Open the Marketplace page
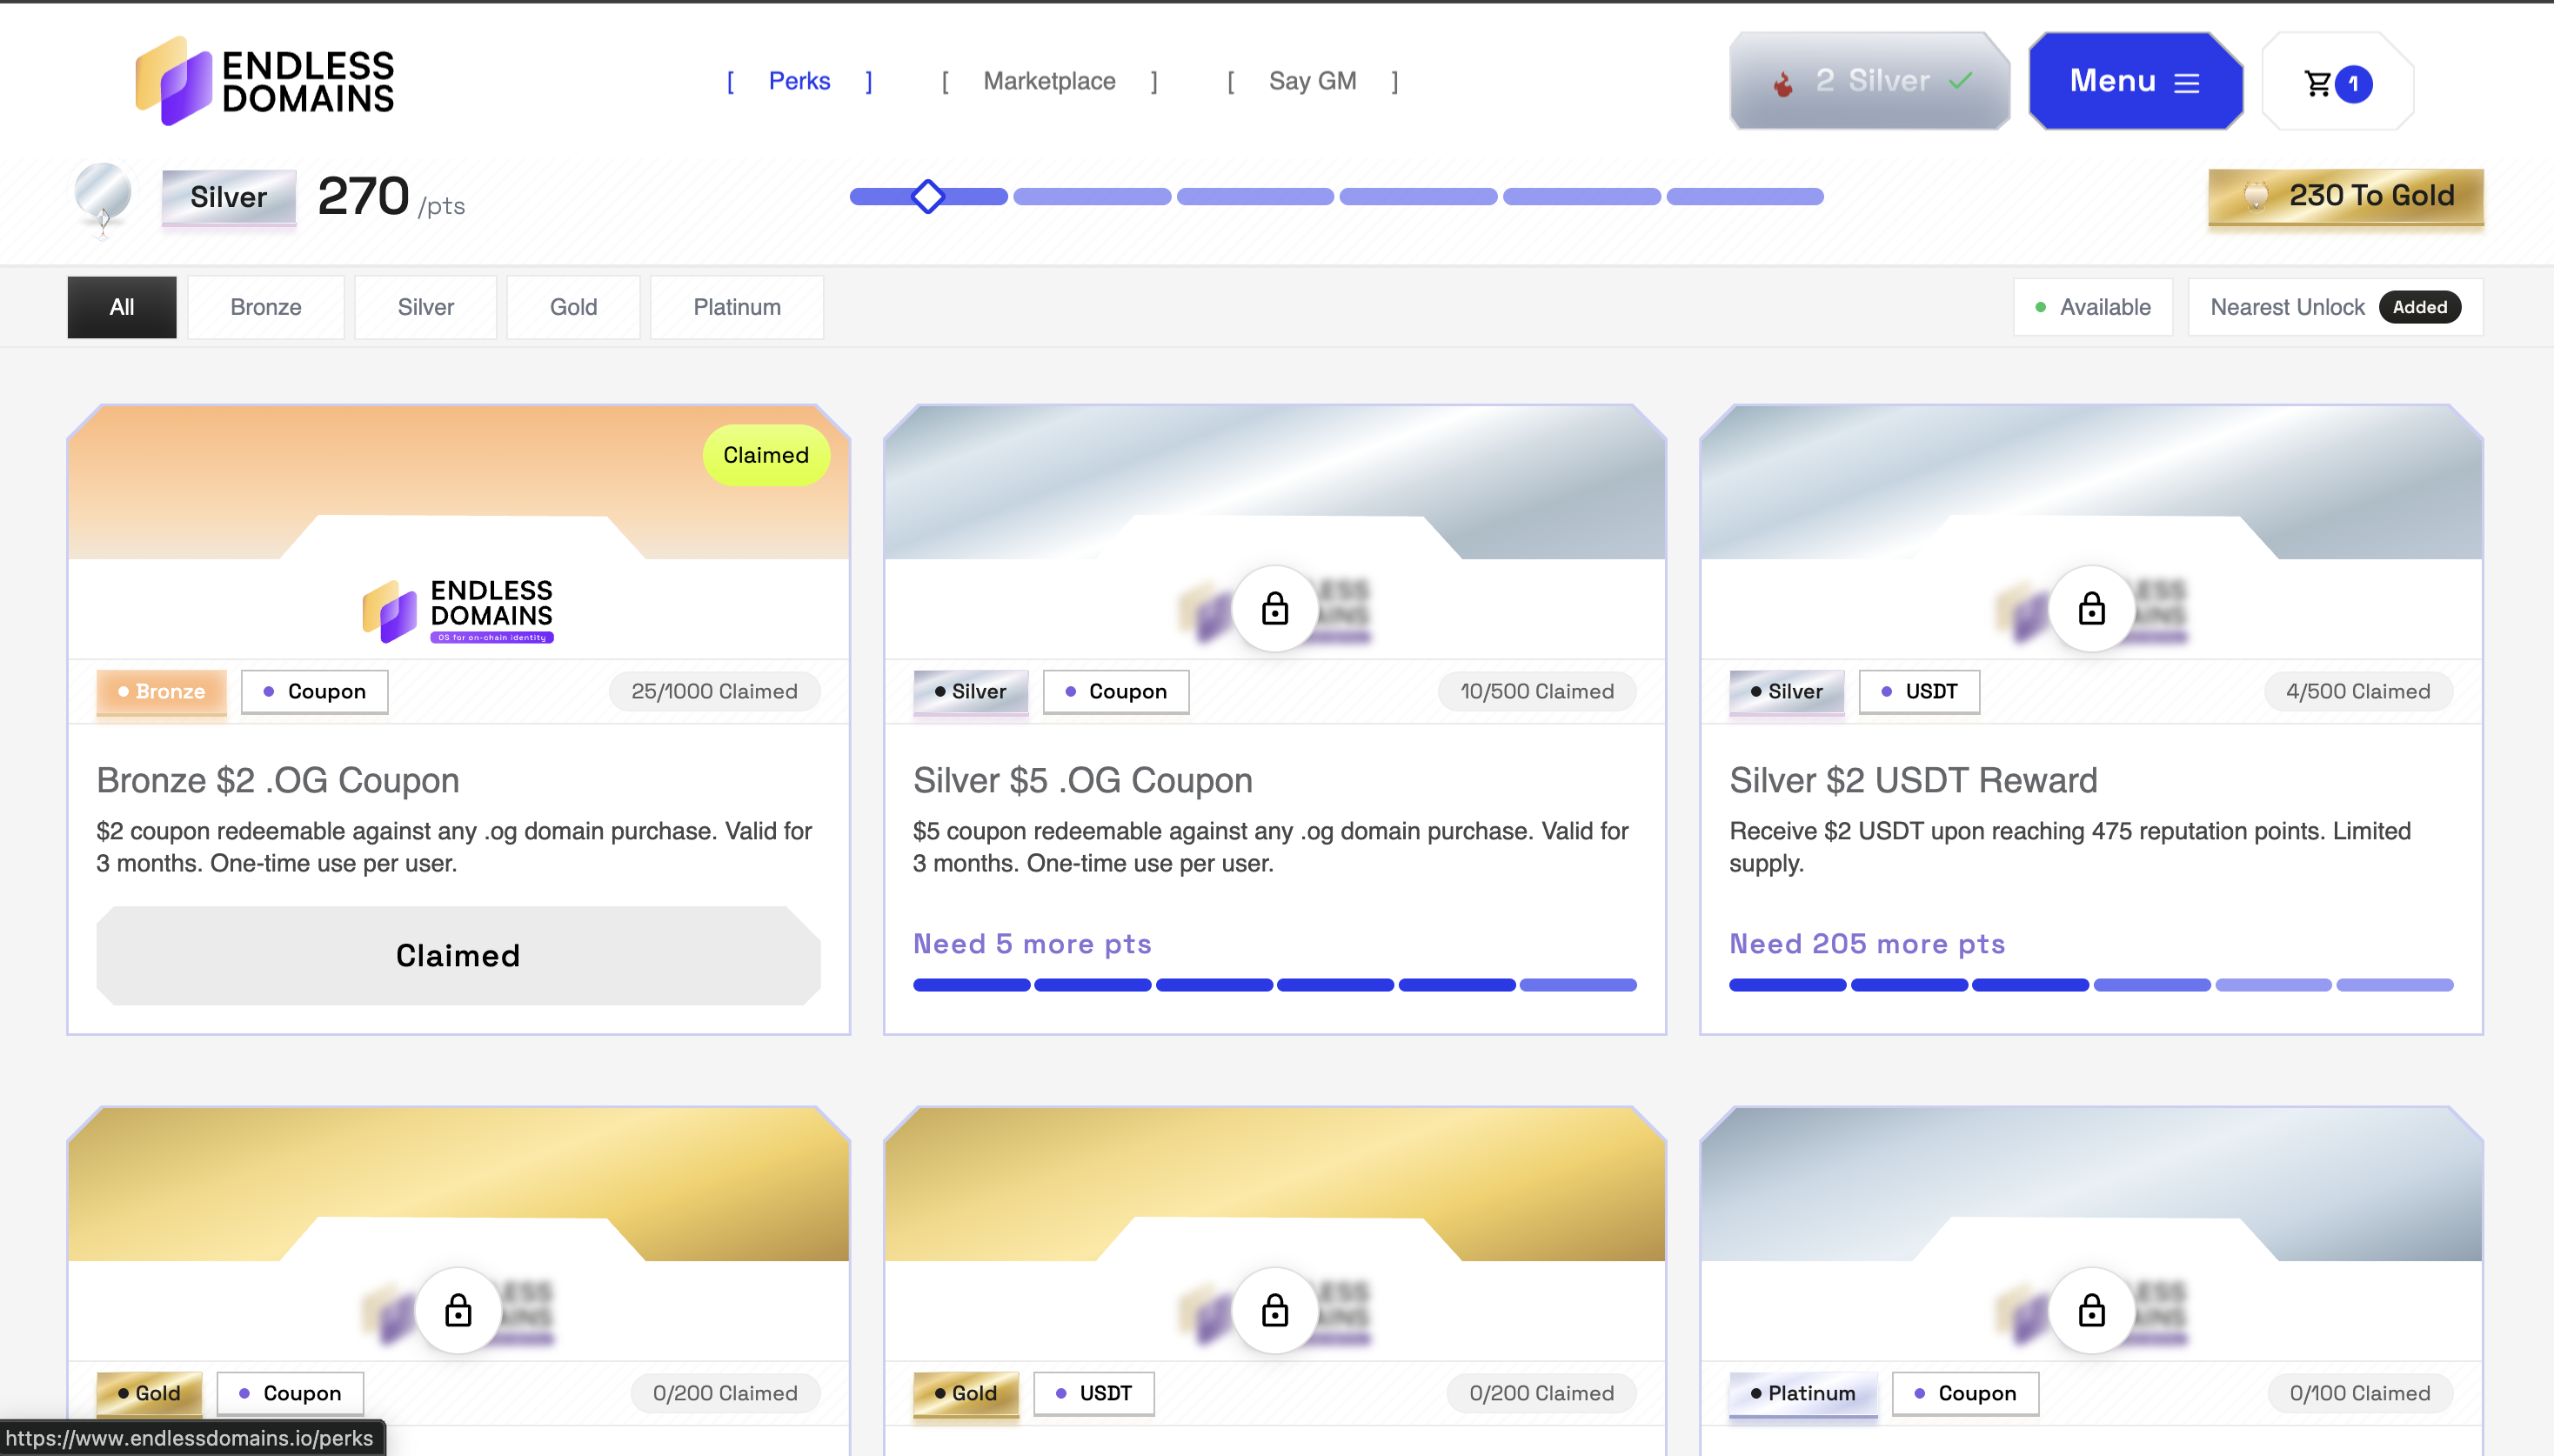The width and height of the screenshot is (2554, 1456). click(x=1049, y=81)
